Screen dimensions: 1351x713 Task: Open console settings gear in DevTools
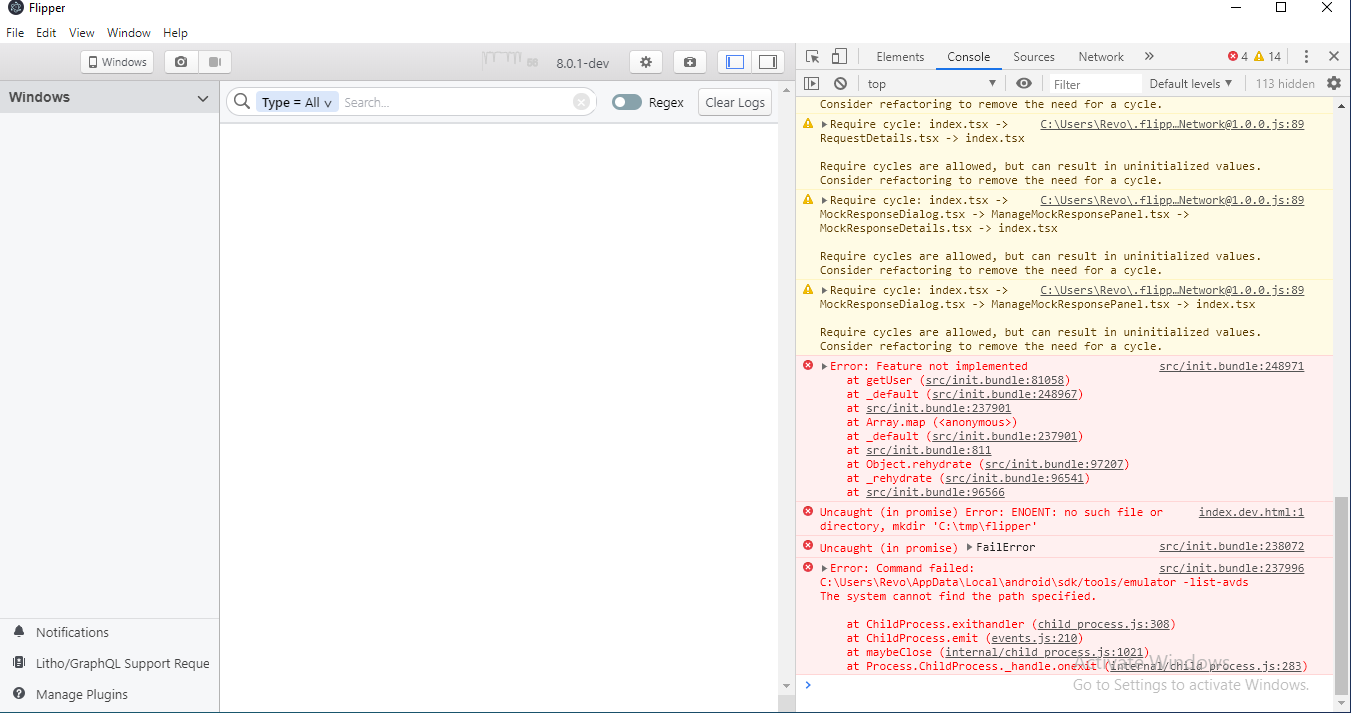coord(1334,83)
